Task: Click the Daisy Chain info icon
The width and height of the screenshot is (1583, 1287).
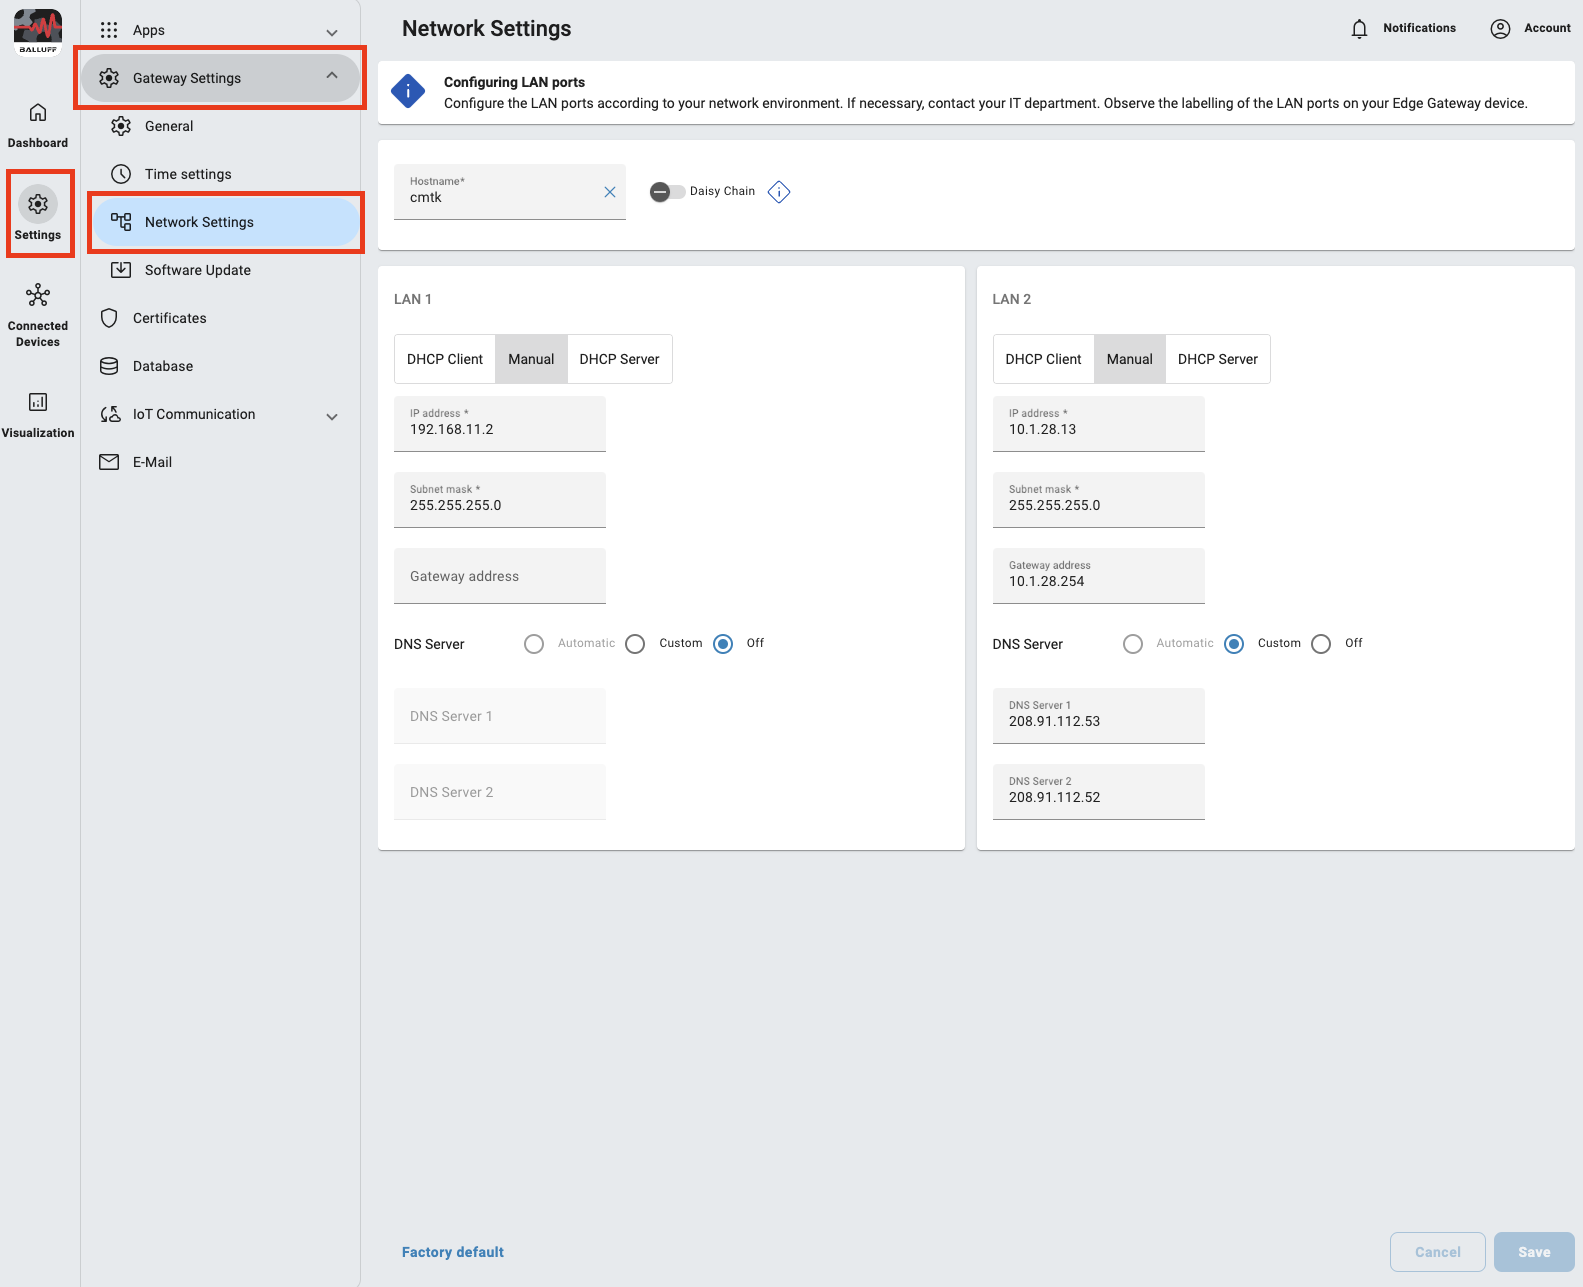Action: pos(779,192)
